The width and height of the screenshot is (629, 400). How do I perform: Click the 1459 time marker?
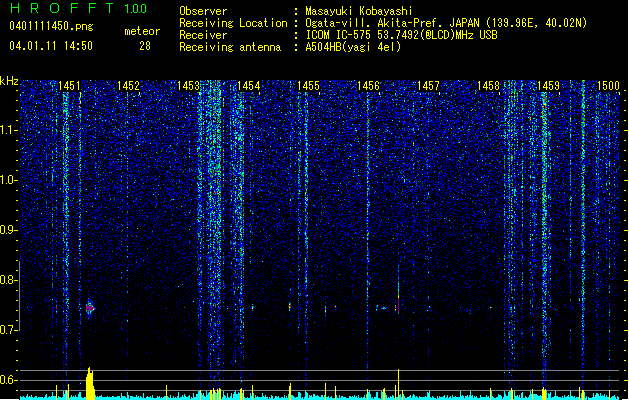pyautogui.click(x=548, y=86)
